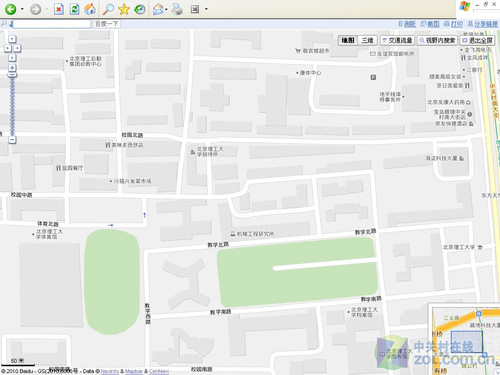Click the green browser Back arrow
Image resolution: width=500 pixels, height=375 pixels.
[10, 9]
